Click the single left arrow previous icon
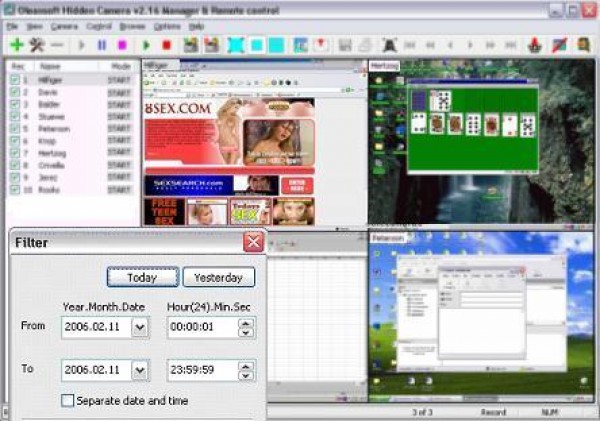The image size is (600, 421). tap(450, 45)
